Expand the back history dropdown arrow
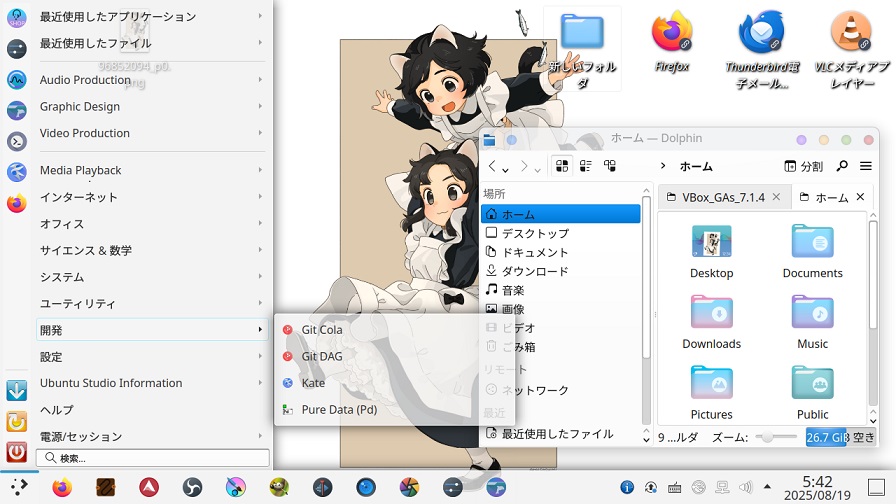The height and width of the screenshot is (504, 896). tap(505, 170)
